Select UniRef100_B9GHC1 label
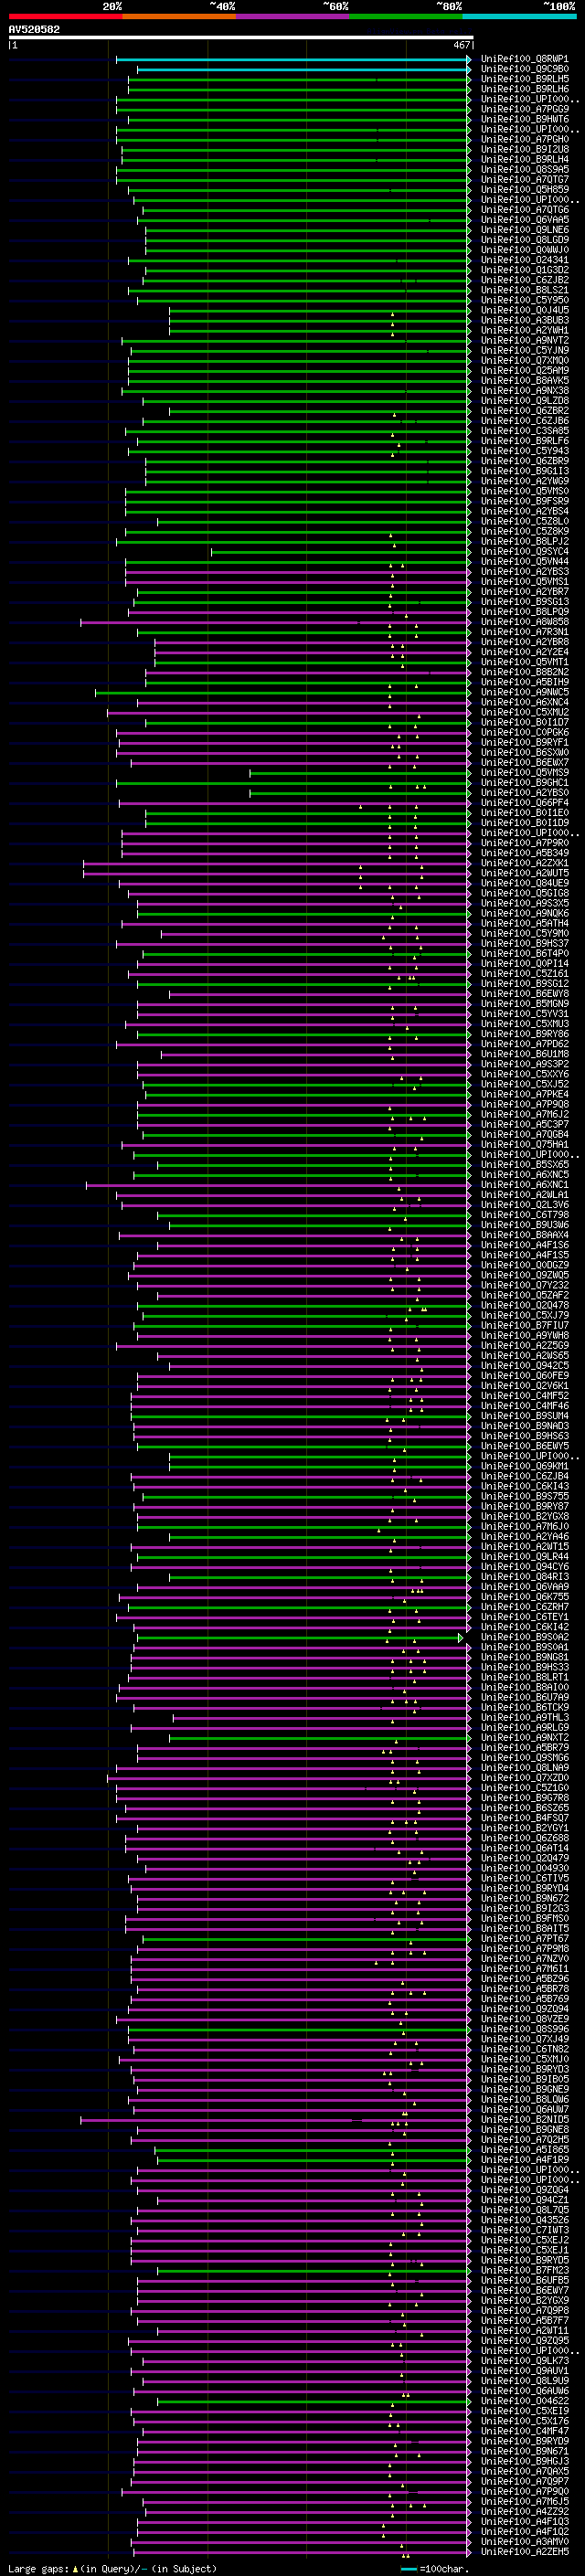Screen dimensions: 585x2576 point(524,782)
